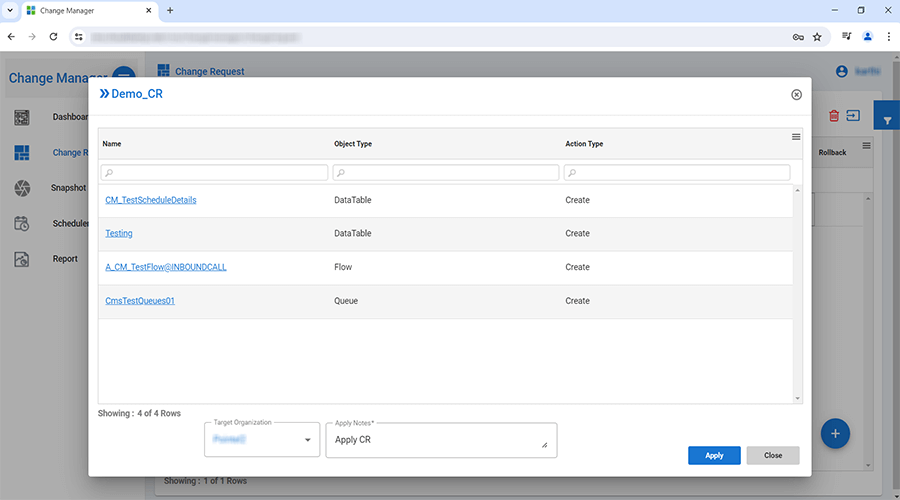Open the Chrome three-dot menu
This screenshot has width=900, height=500.
click(x=888, y=36)
